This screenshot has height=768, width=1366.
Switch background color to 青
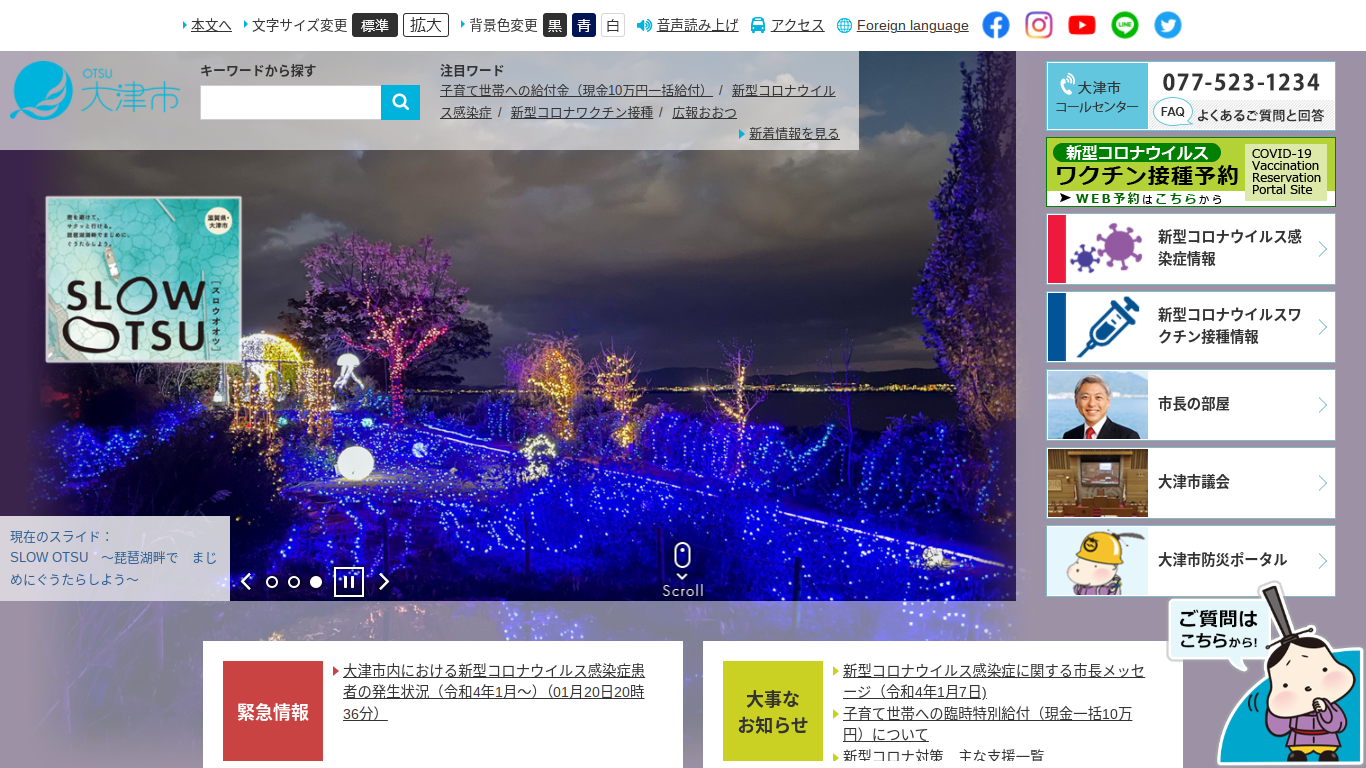[584, 25]
